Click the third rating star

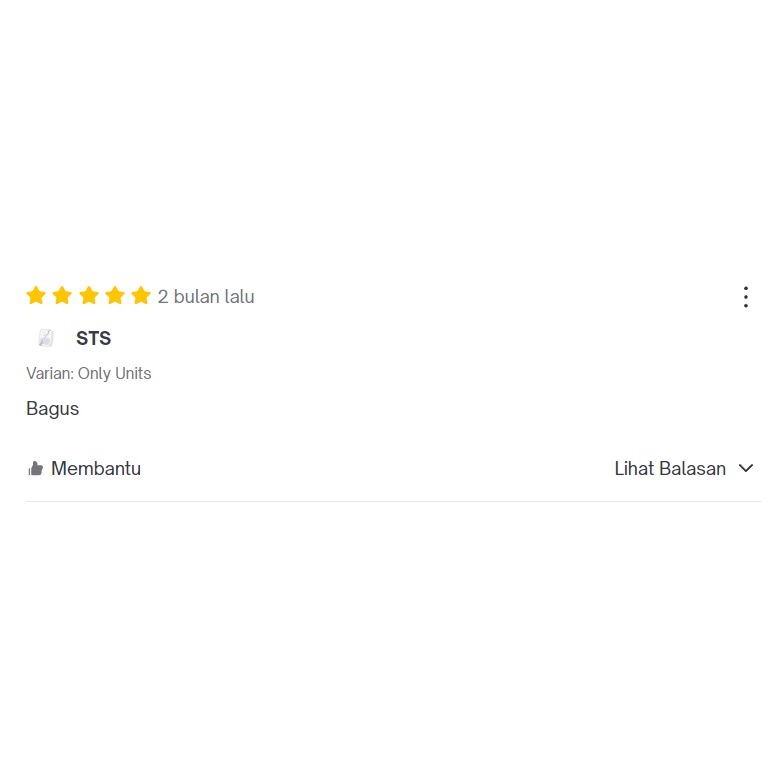pos(89,295)
